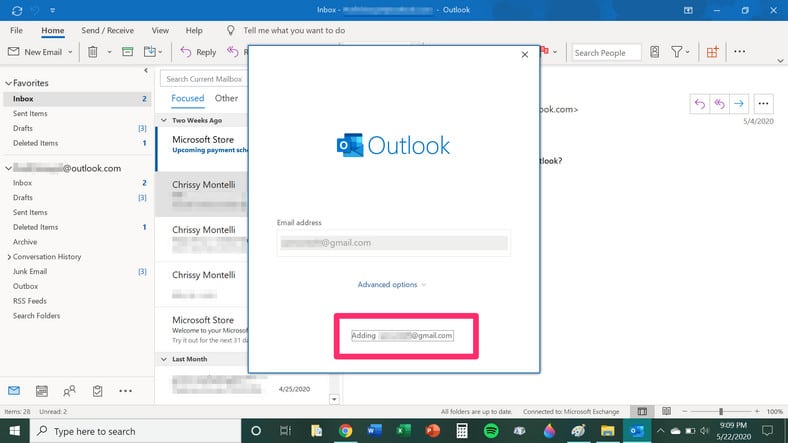
Task: Open the Help tab
Action: [194, 30]
